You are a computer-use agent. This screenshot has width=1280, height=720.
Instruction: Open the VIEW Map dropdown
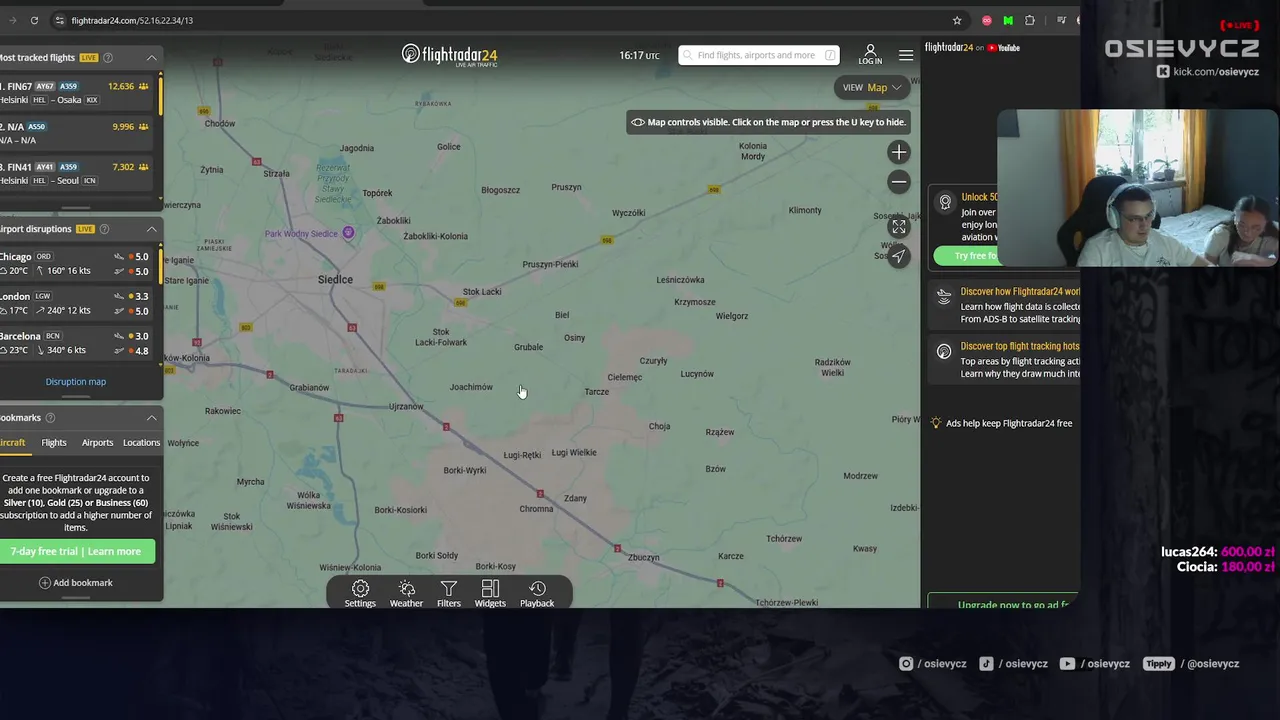tap(872, 87)
